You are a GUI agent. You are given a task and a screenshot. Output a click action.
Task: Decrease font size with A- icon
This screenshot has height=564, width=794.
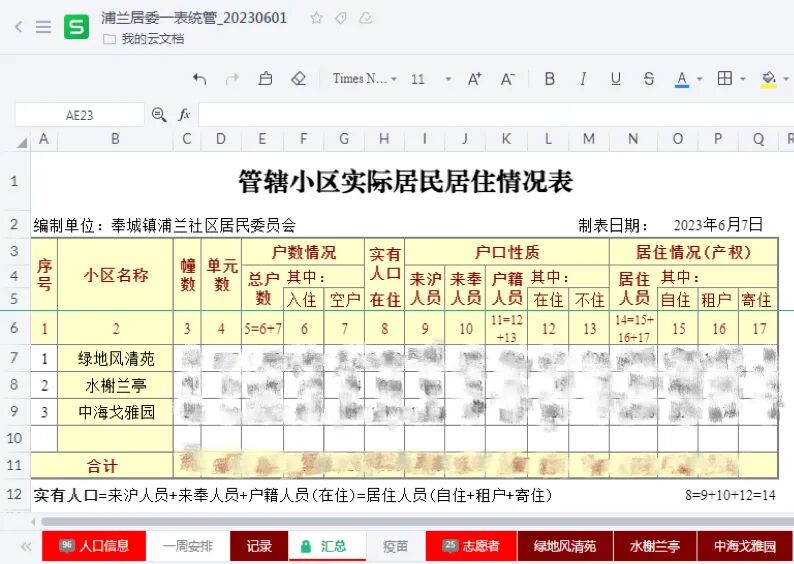click(x=507, y=79)
